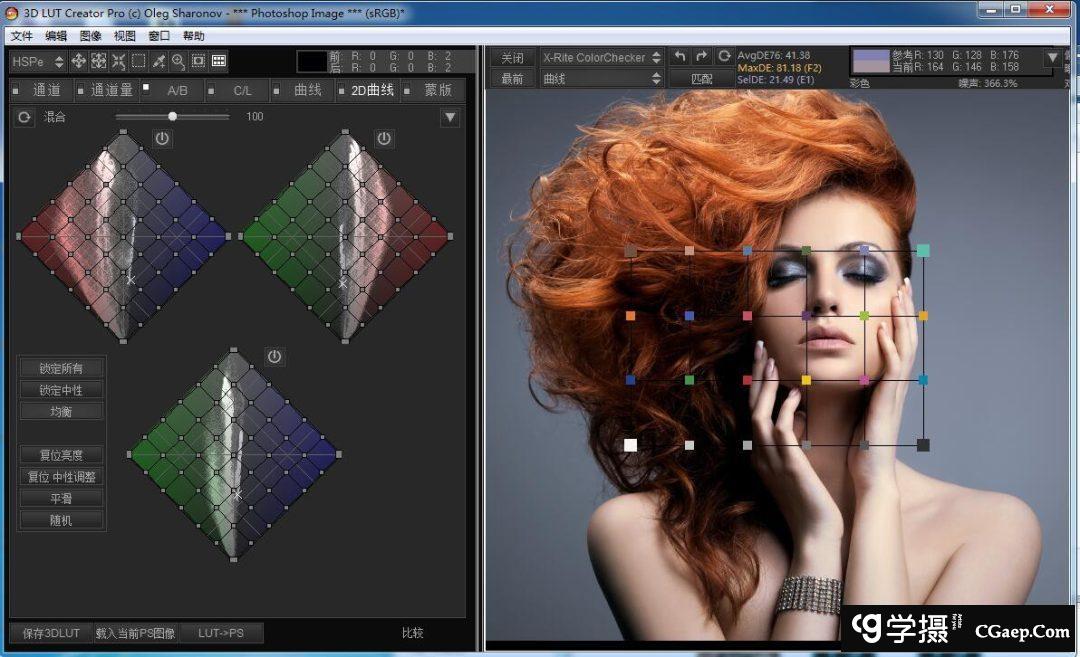Click the teal ColorChecker patch on image

pos(922,250)
